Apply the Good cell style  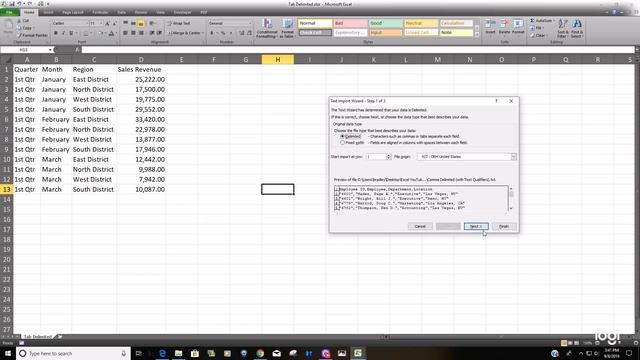385,23
